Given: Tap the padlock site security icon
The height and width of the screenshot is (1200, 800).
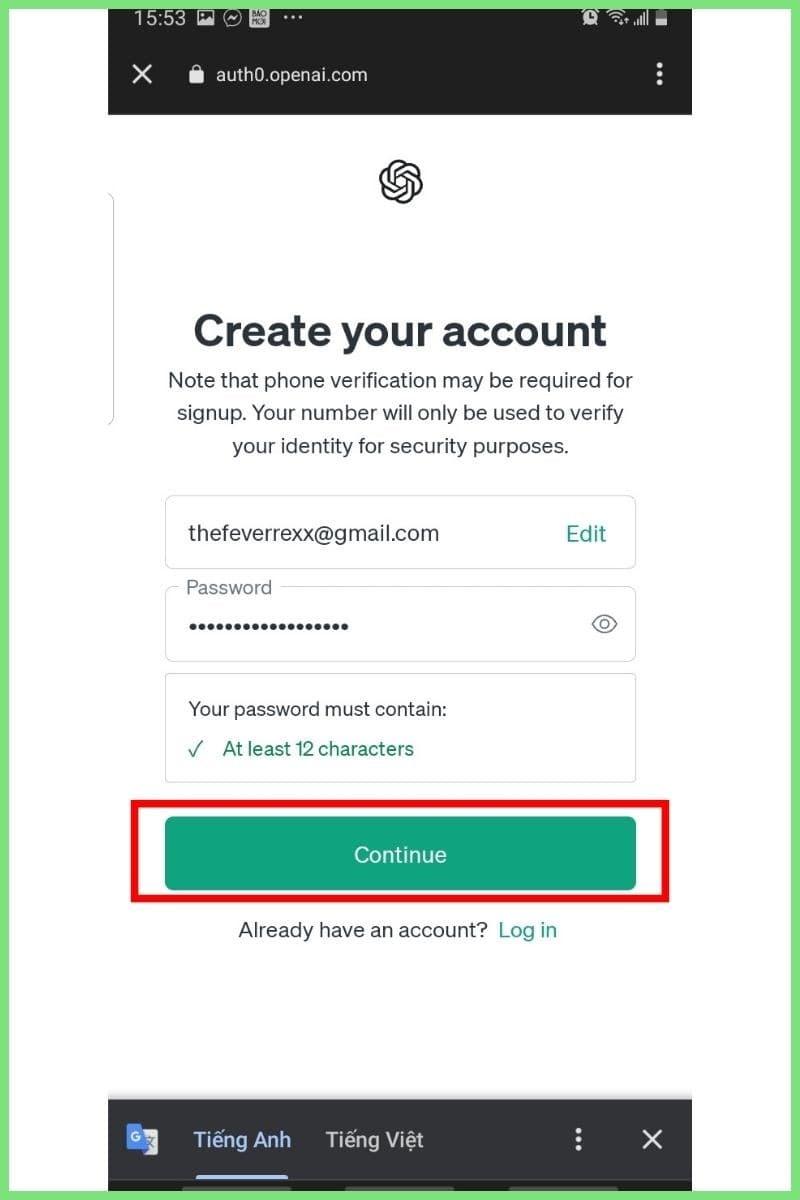Looking at the screenshot, I should [x=196, y=75].
